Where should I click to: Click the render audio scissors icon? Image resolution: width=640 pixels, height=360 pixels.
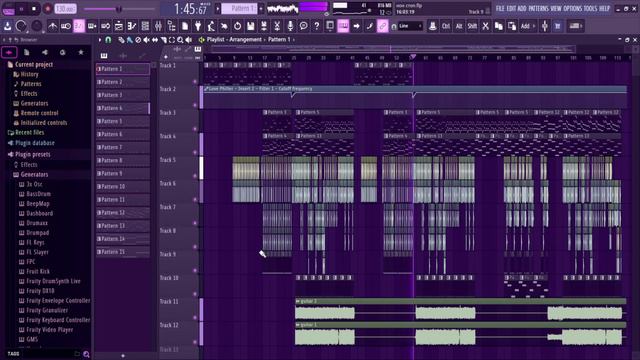pos(277,26)
